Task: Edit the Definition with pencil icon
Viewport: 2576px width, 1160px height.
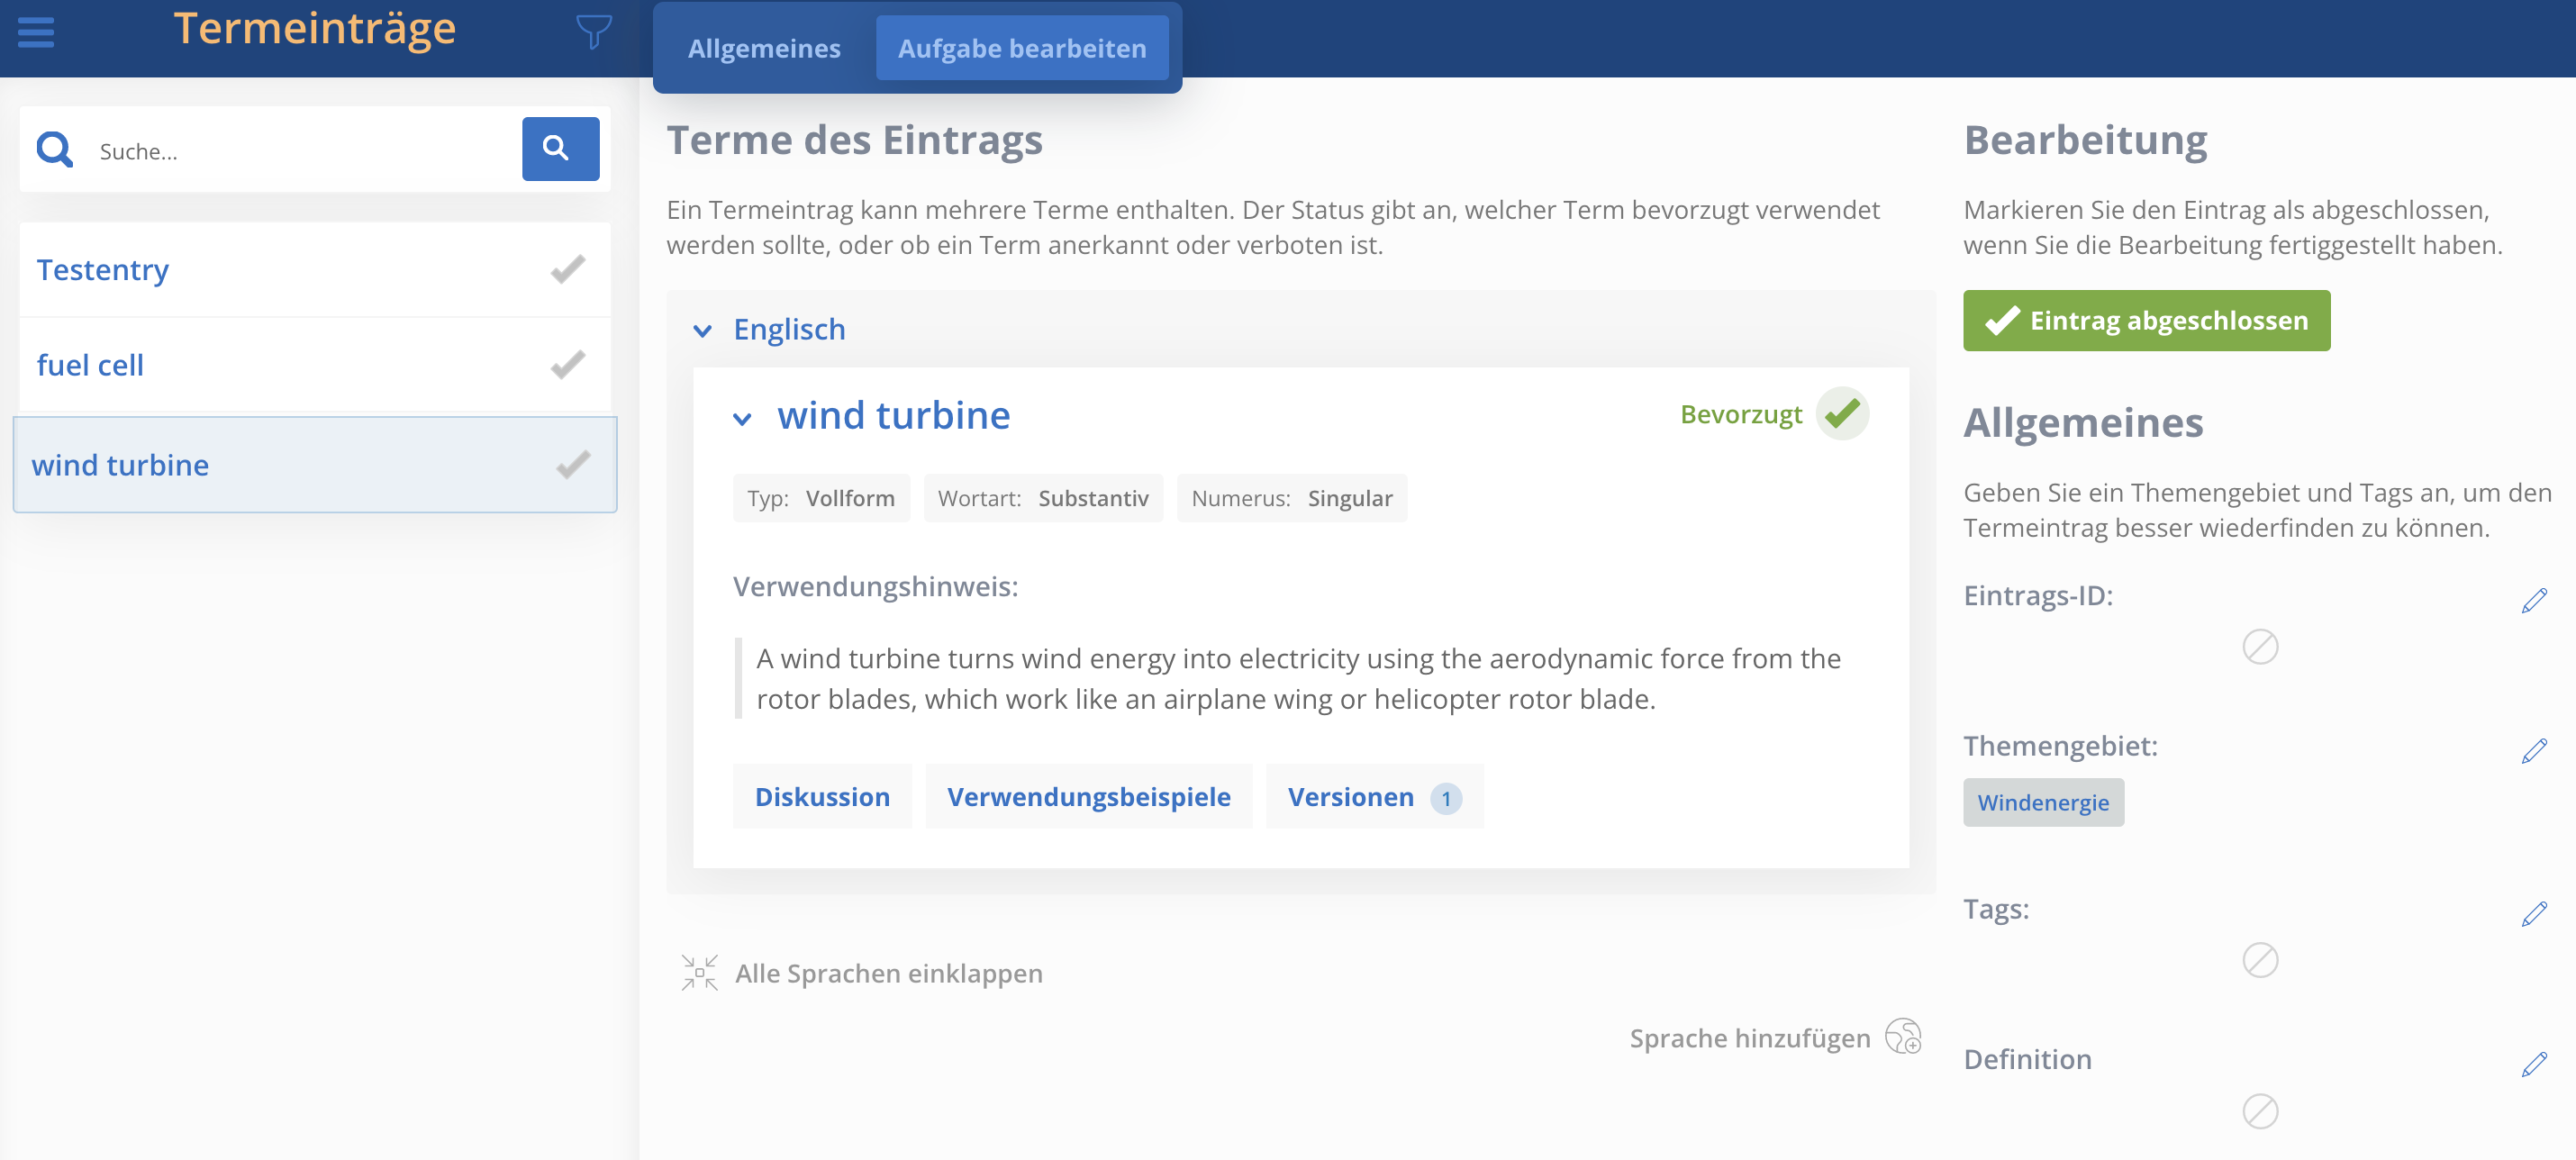Action: pyautogui.click(x=2534, y=1064)
